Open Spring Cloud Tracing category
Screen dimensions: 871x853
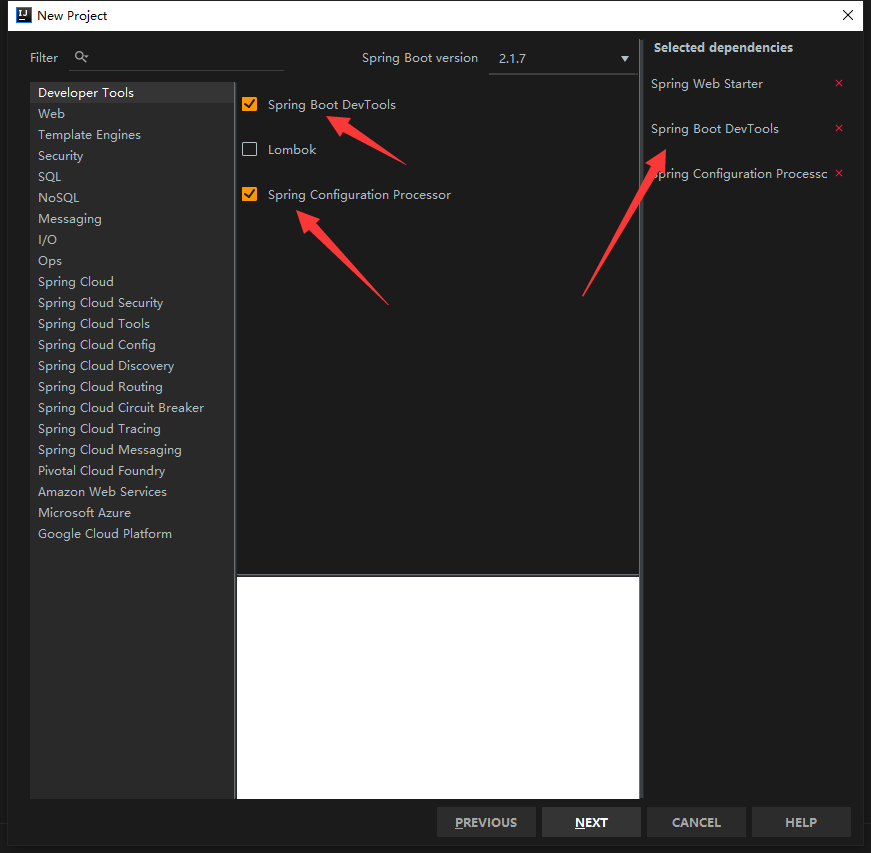click(x=132, y=429)
